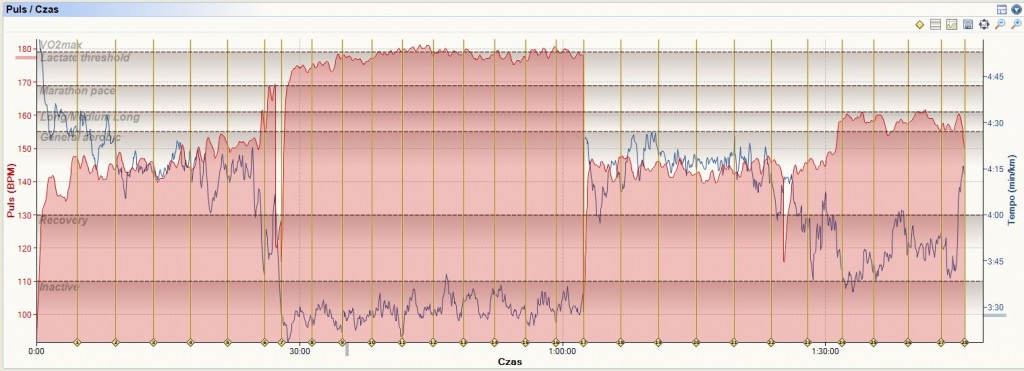Click the 0:00 time axis label

click(x=37, y=351)
